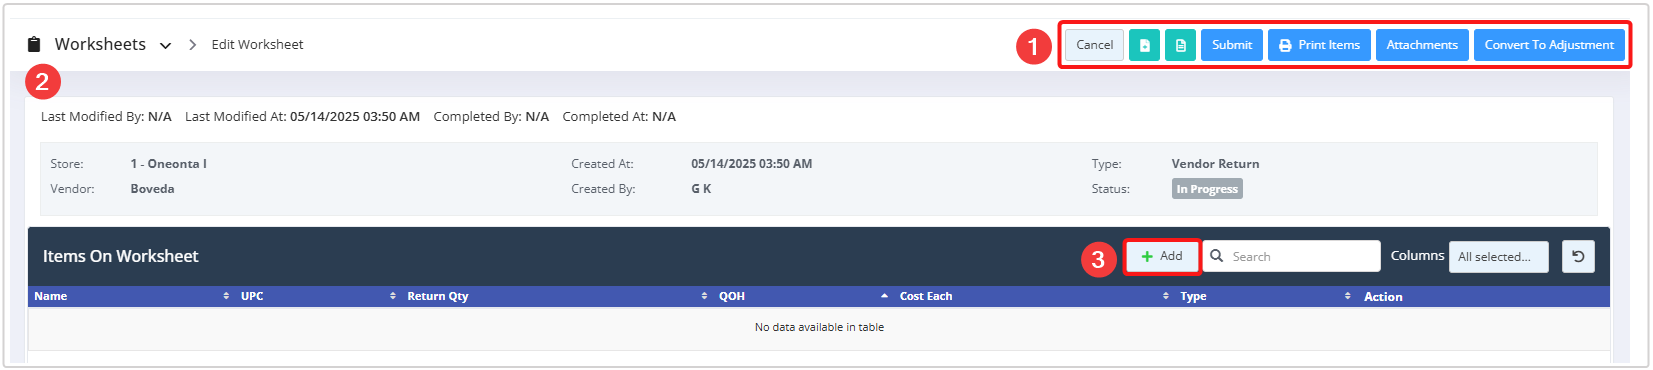This screenshot has height=370, width=1653.
Task: Click the printer icon in Print Items
Action: 1285,45
